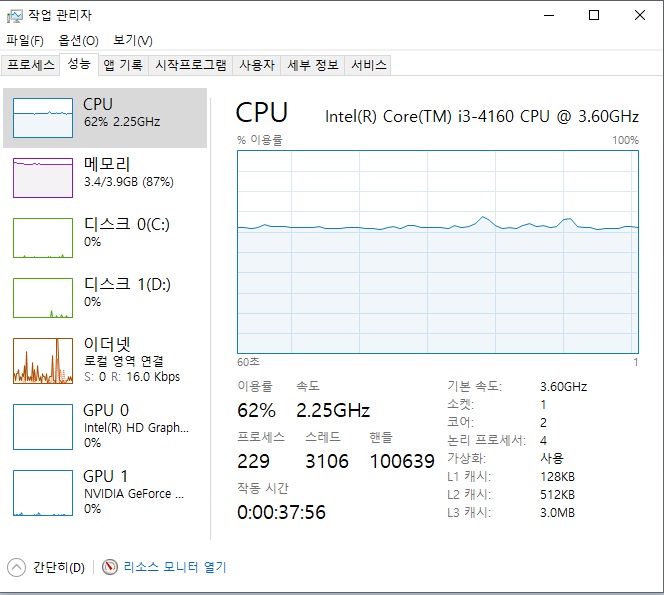The image size is (664, 595).
Task: Click the 간단히(D) button label
Action: 58,567
